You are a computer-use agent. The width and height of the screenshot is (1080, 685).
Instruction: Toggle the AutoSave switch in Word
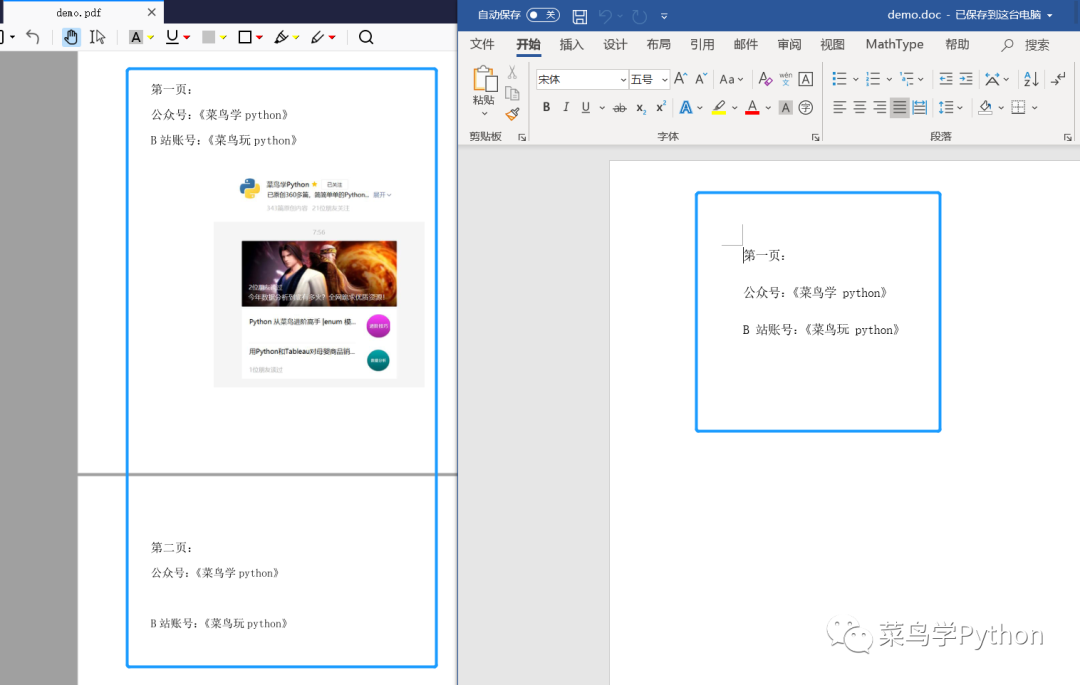point(543,14)
